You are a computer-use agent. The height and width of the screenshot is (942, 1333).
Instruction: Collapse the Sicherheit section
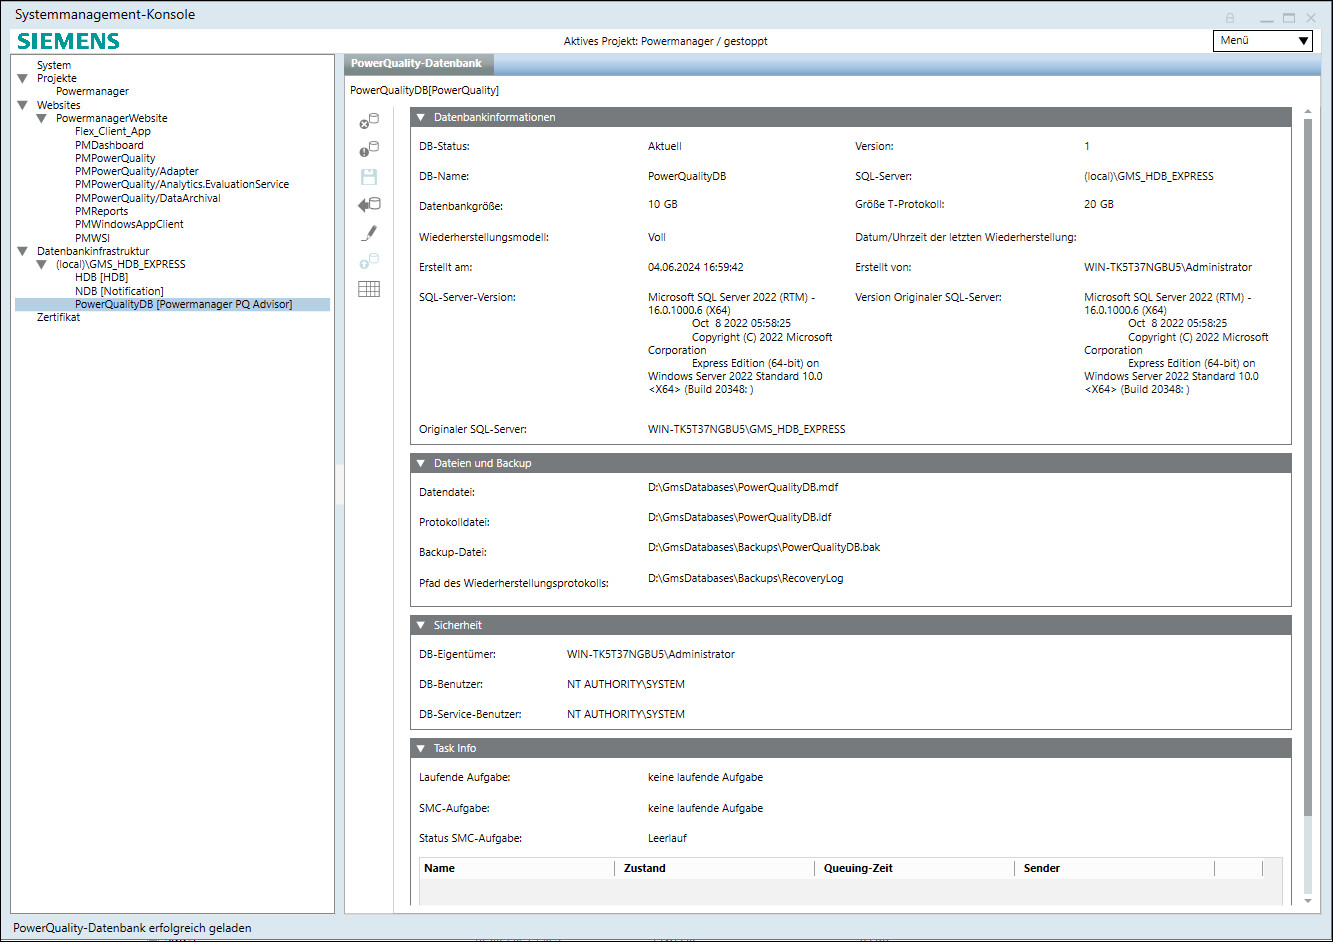click(x=421, y=626)
